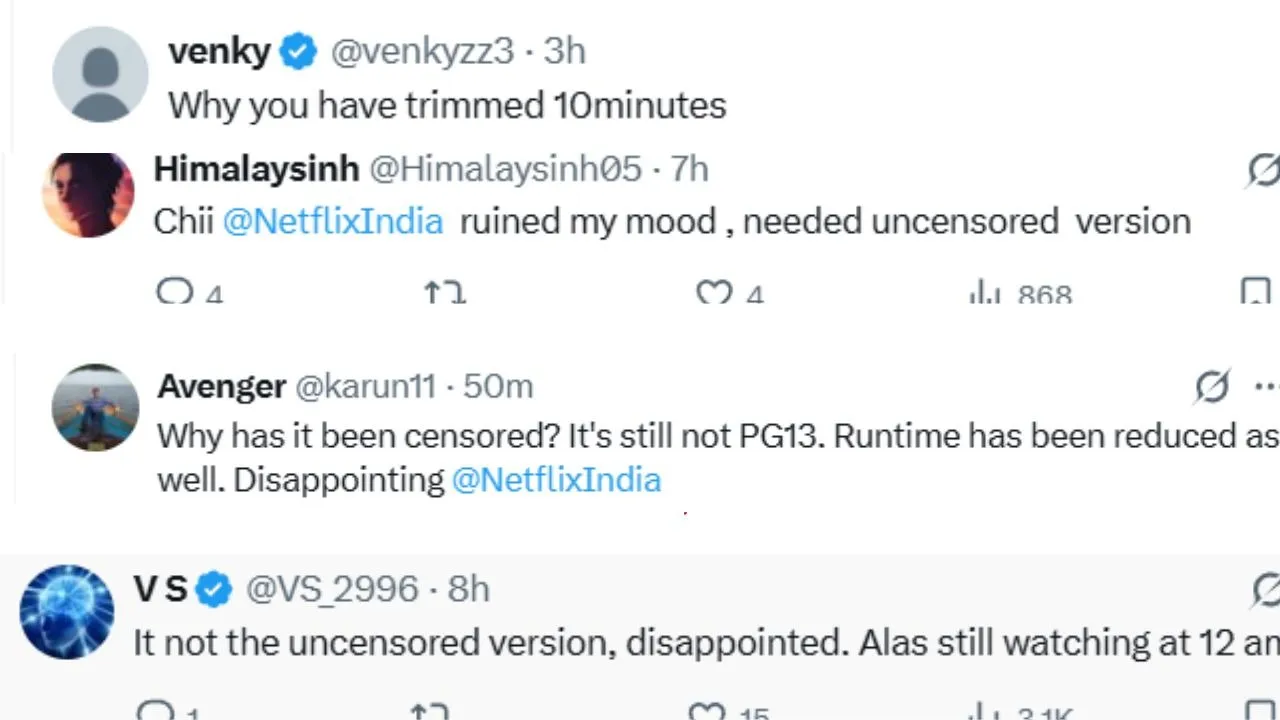Click Himalaysinh's profile picture
This screenshot has width=1280, height=720.
click(x=88, y=195)
